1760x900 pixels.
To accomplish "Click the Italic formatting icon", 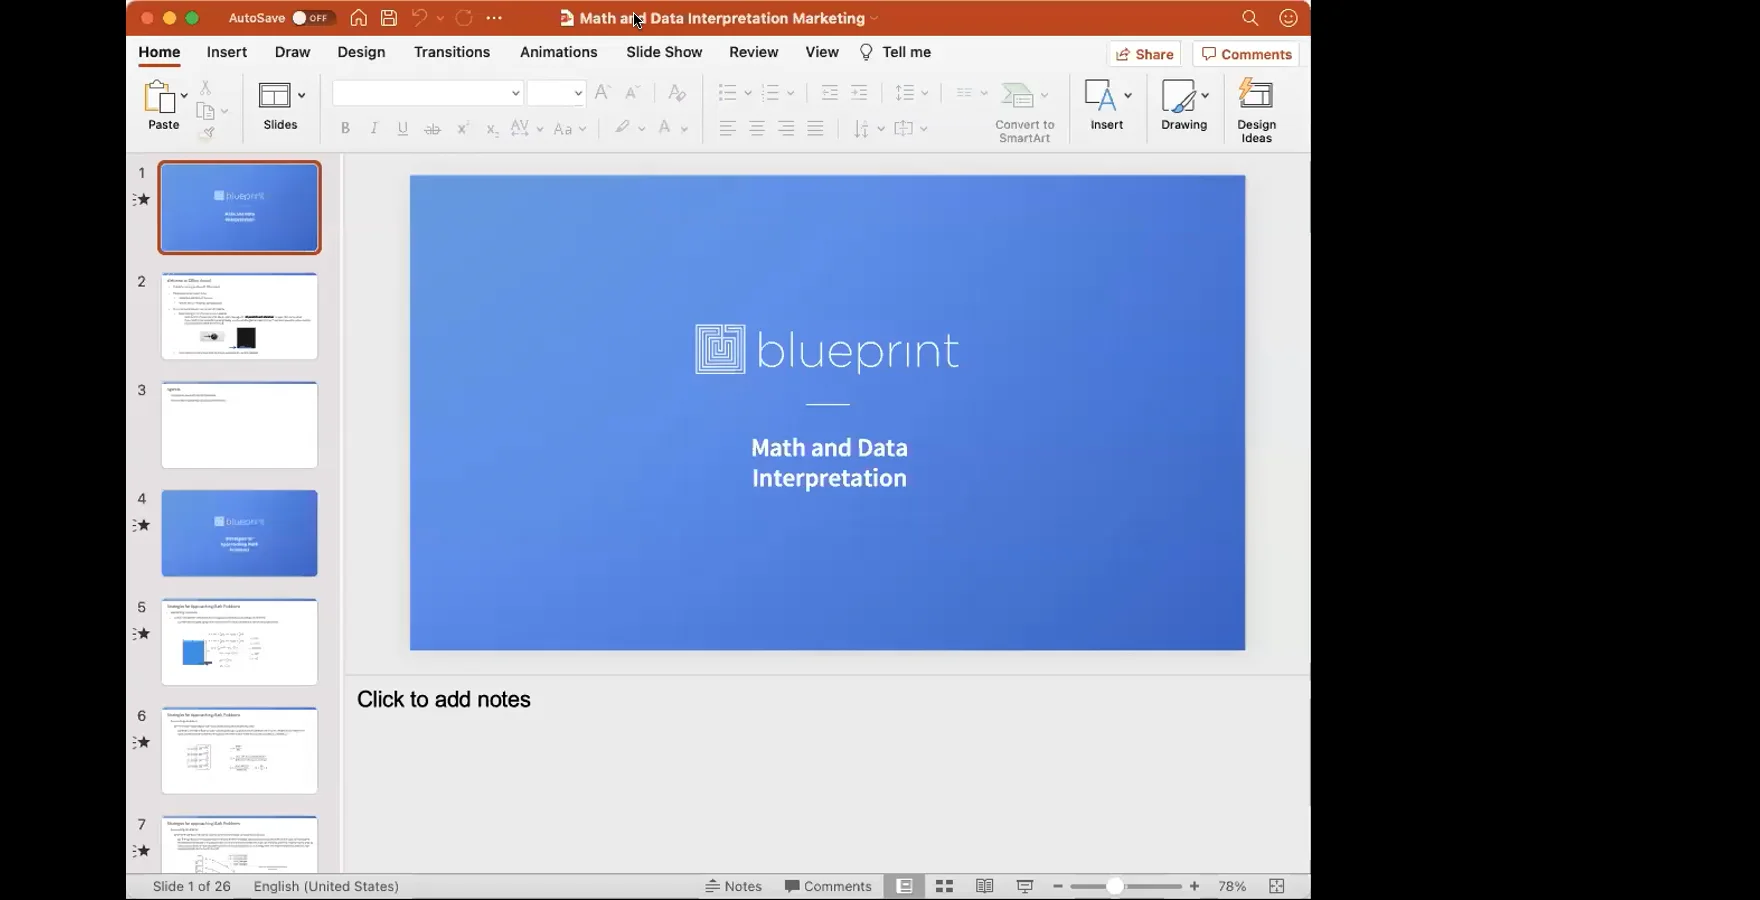I will pyautogui.click(x=374, y=128).
